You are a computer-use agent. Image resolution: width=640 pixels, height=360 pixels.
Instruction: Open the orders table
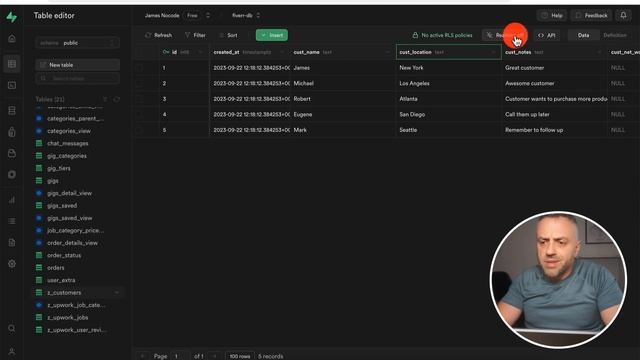click(x=56, y=268)
